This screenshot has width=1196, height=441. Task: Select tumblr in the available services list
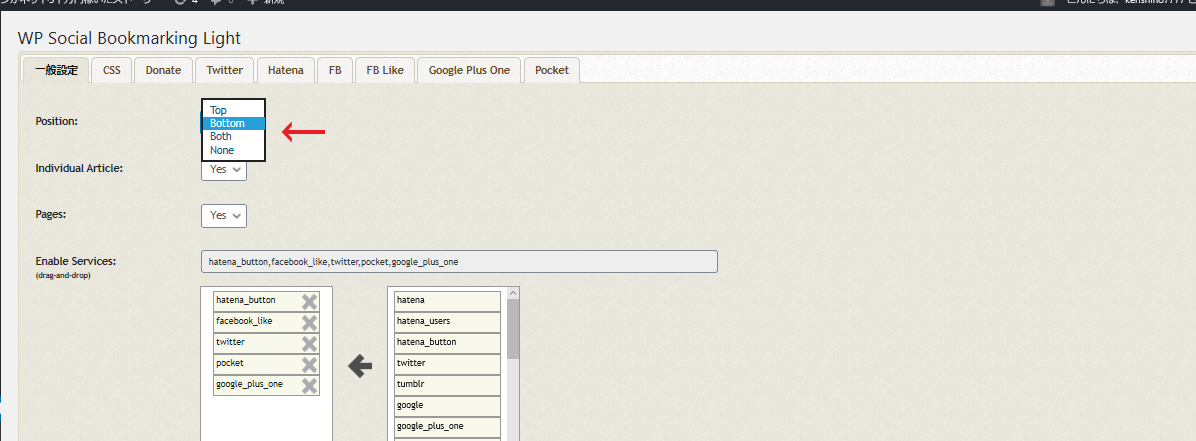[448, 385]
